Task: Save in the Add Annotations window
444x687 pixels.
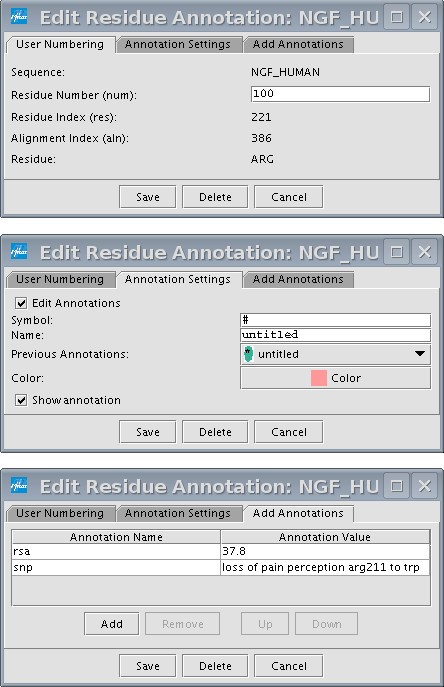Action: [148, 666]
